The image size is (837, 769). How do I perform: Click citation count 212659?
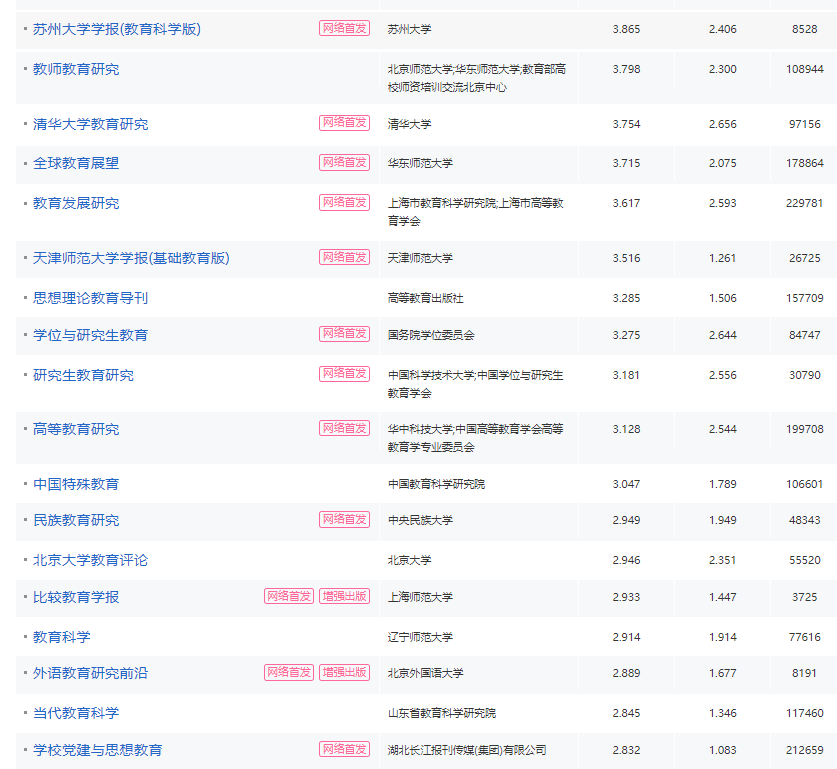(x=804, y=750)
